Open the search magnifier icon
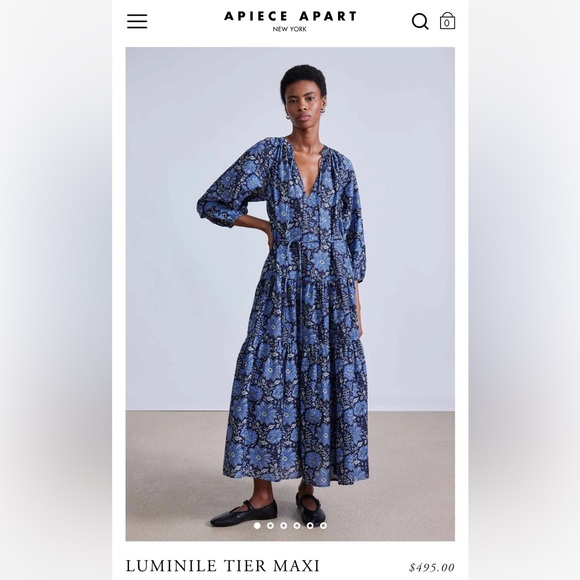Viewport: 580px width, 580px height. click(420, 21)
